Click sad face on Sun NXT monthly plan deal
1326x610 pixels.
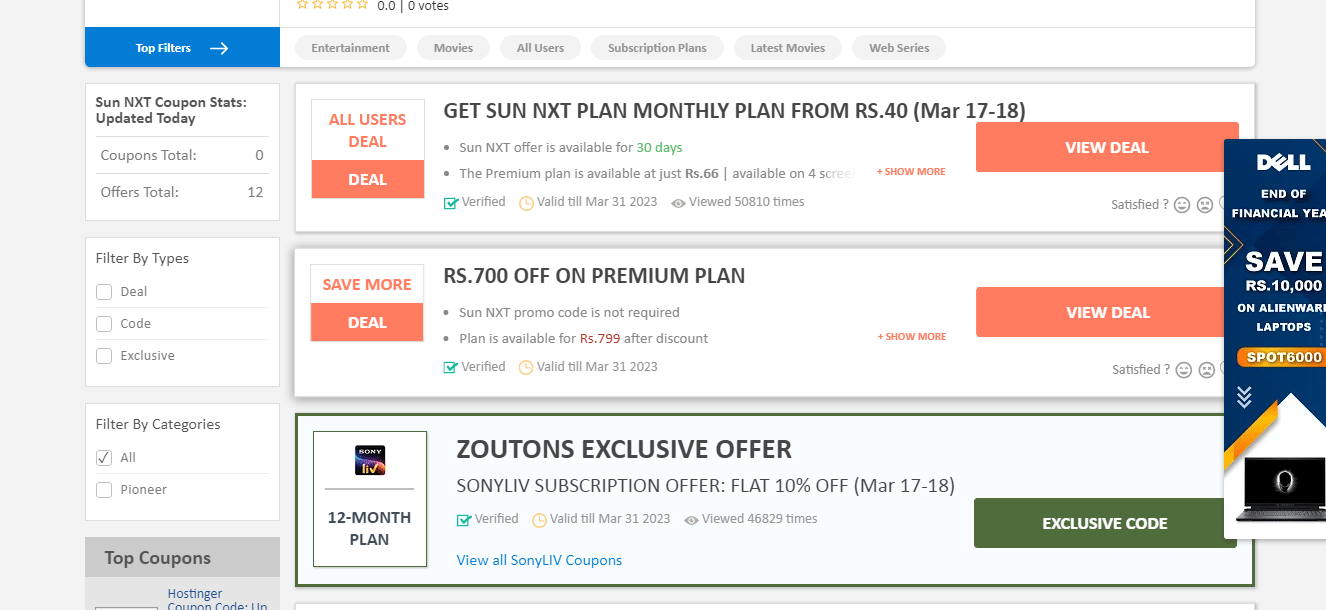1205,205
